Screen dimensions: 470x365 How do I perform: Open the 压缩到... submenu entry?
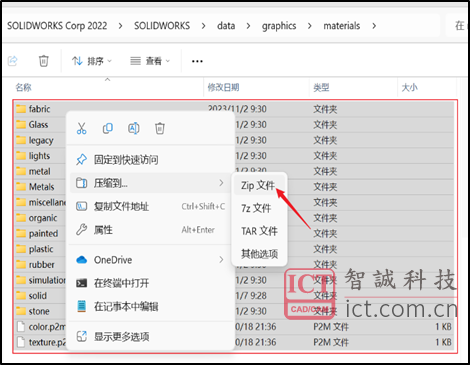[150, 183]
